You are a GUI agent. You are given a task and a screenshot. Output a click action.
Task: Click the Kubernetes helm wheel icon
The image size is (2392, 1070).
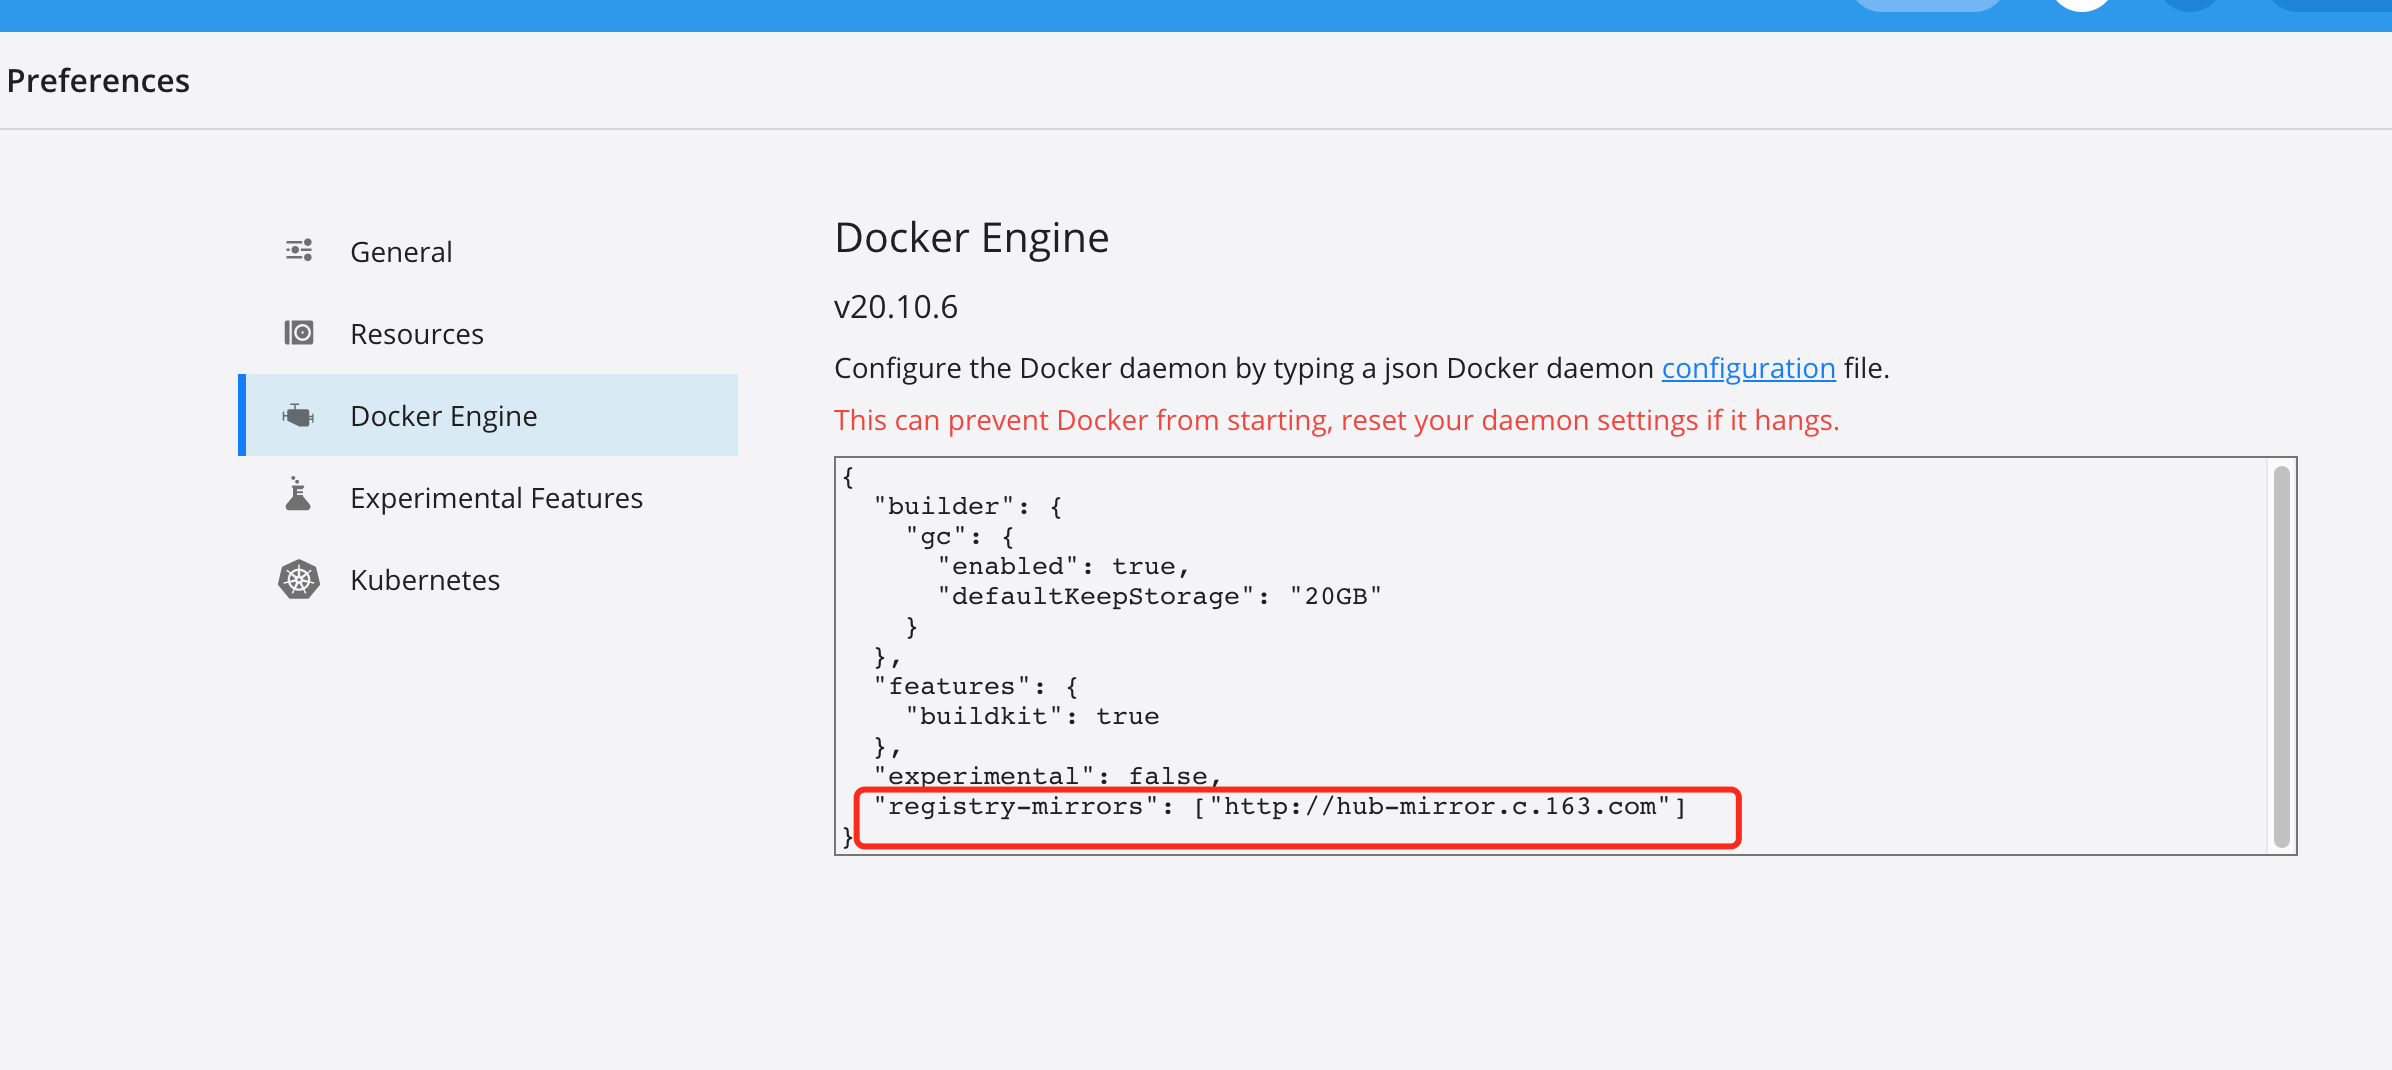point(299,580)
